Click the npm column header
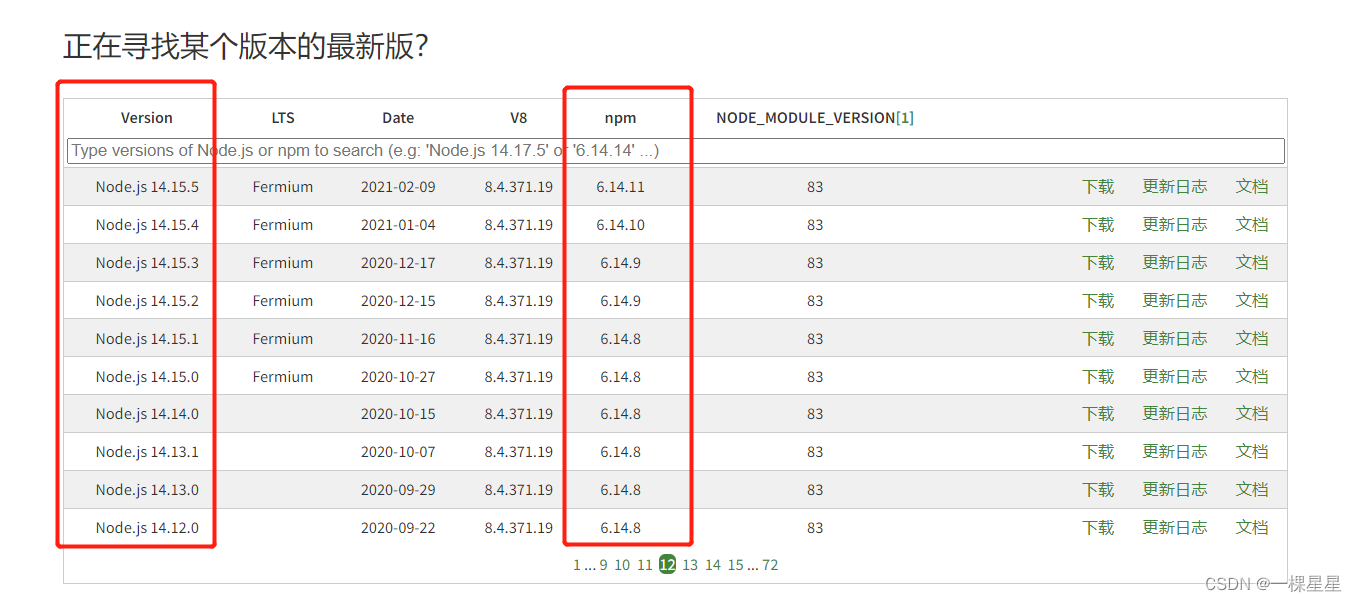Screen dimensions: 1357x602 point(620,118)
